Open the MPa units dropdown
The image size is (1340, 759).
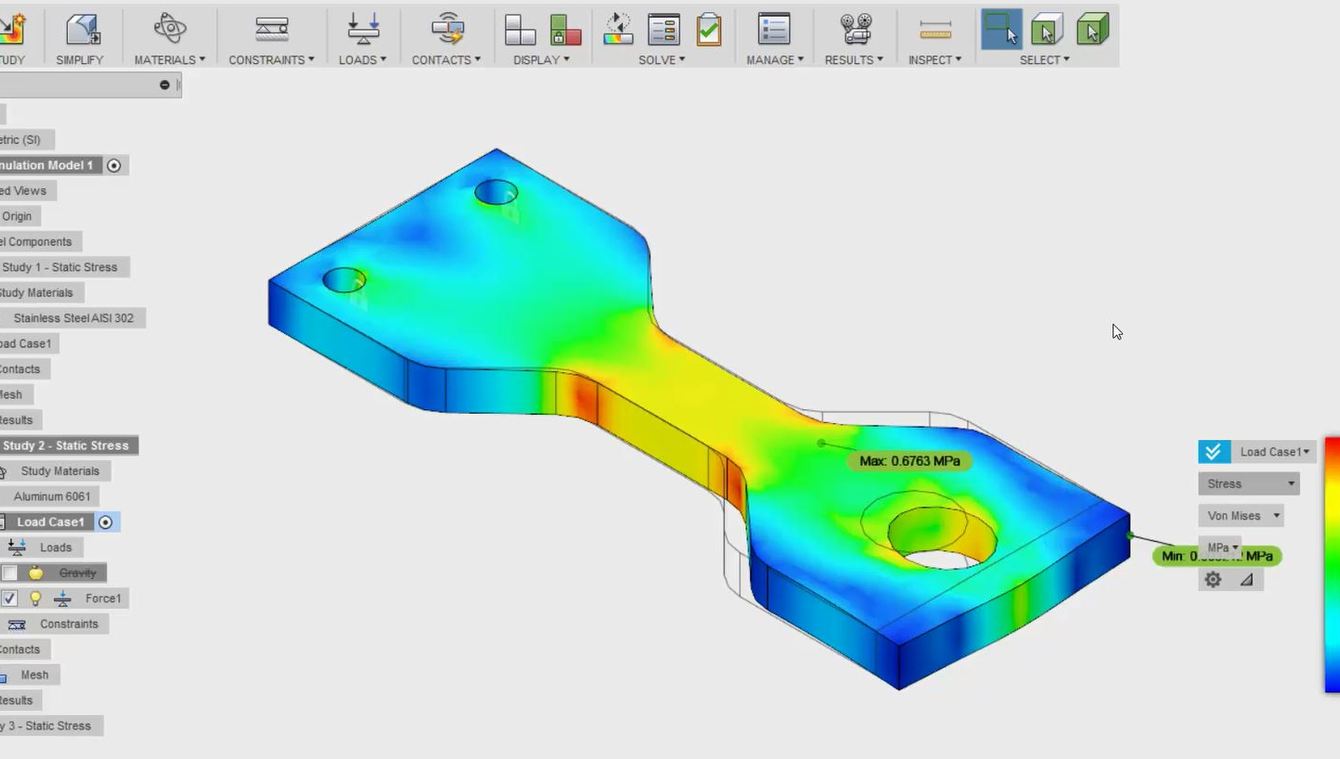point(1221,547)
